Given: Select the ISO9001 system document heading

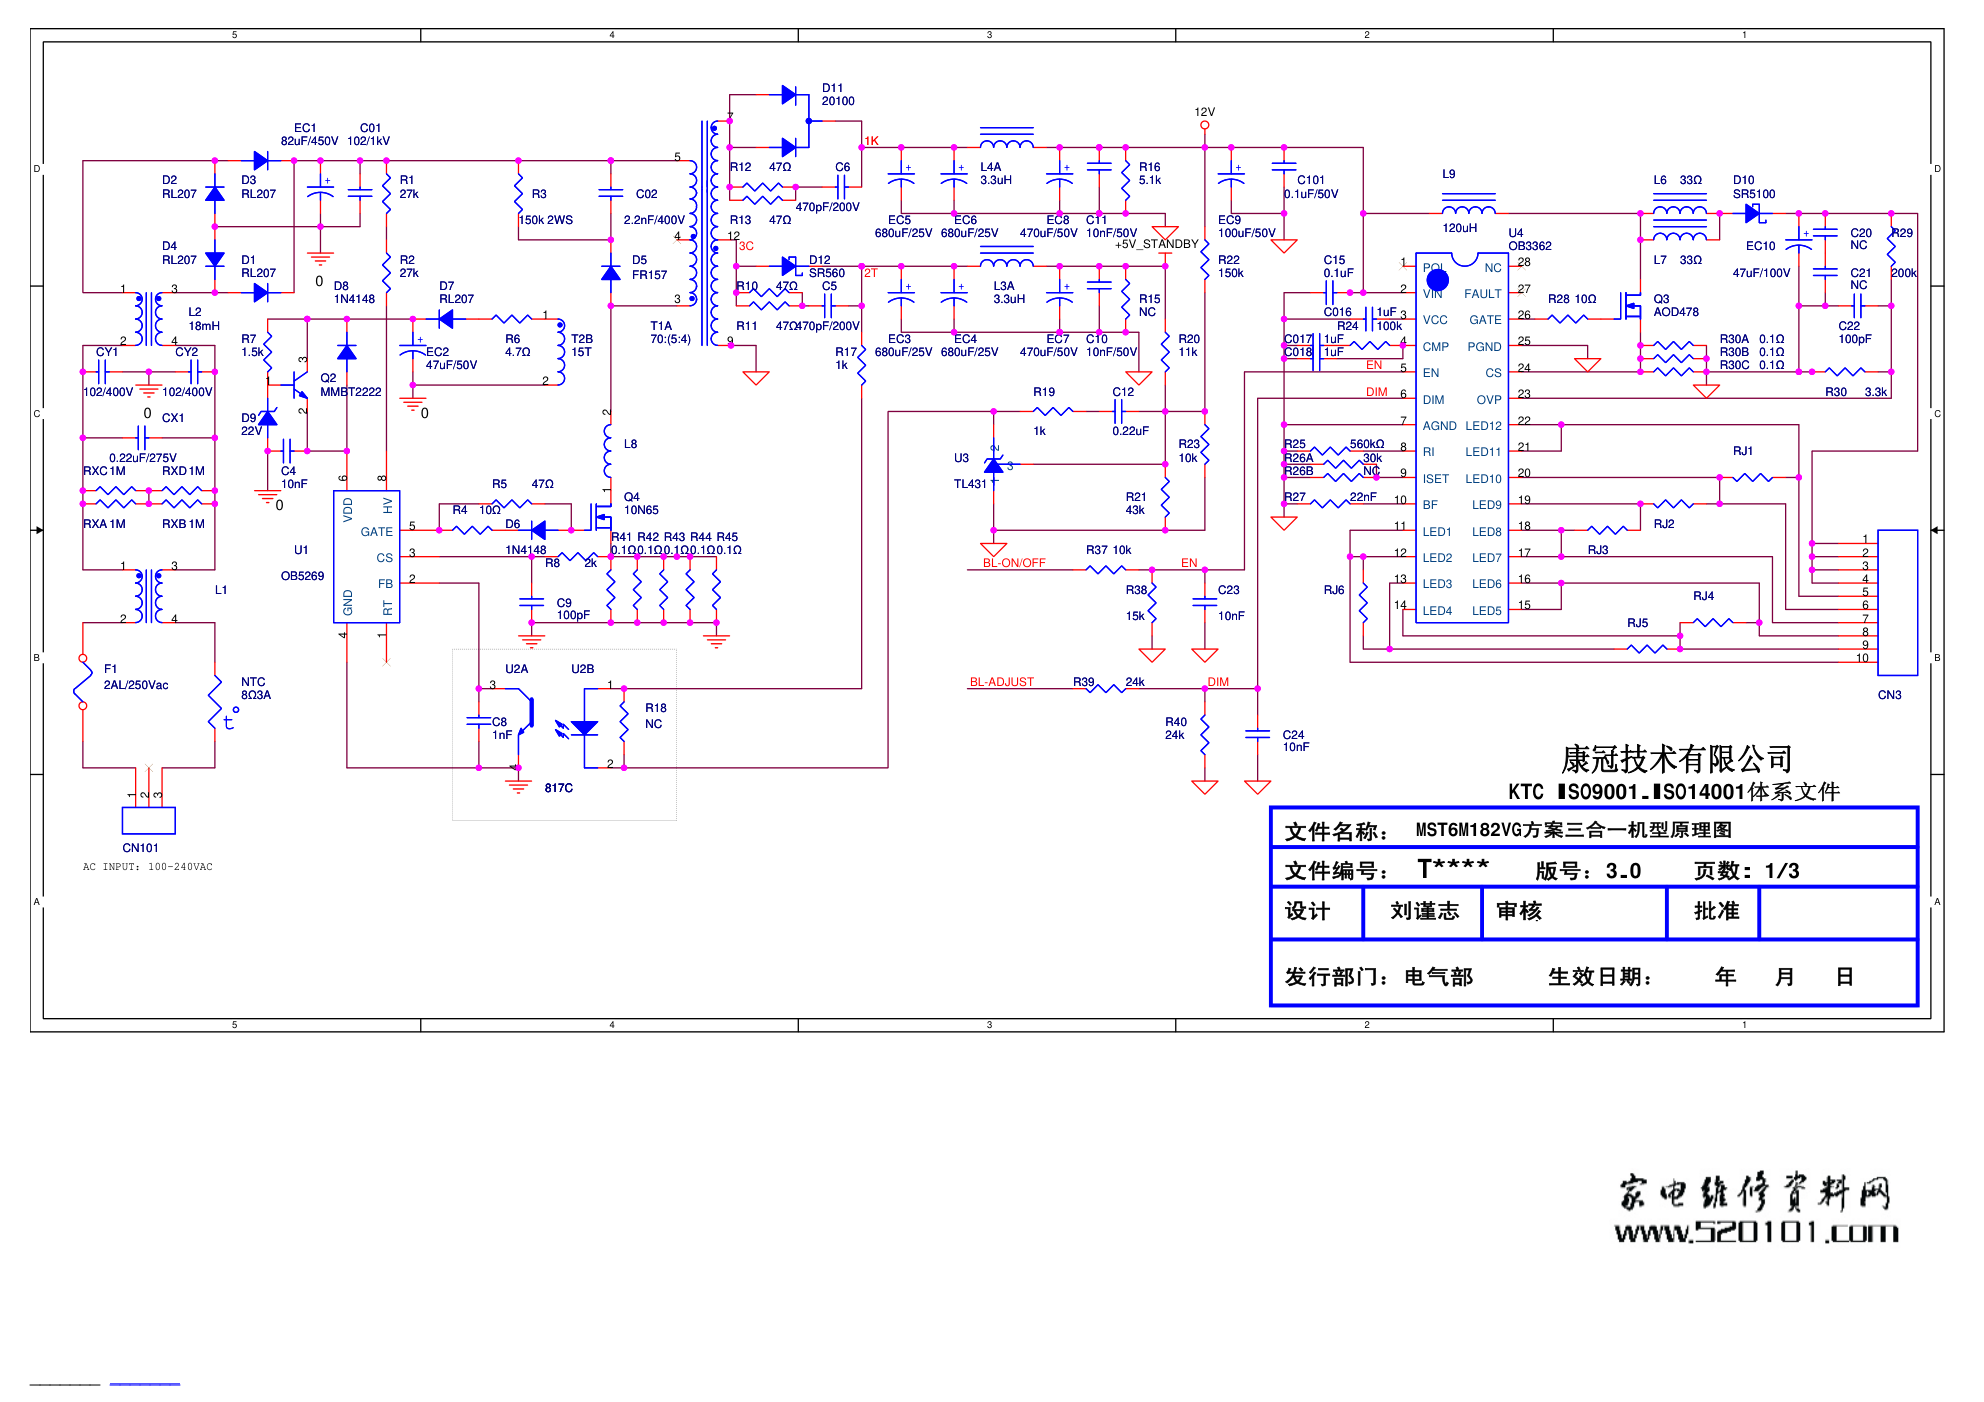Looking at the screenshot, I should 1674,792.
